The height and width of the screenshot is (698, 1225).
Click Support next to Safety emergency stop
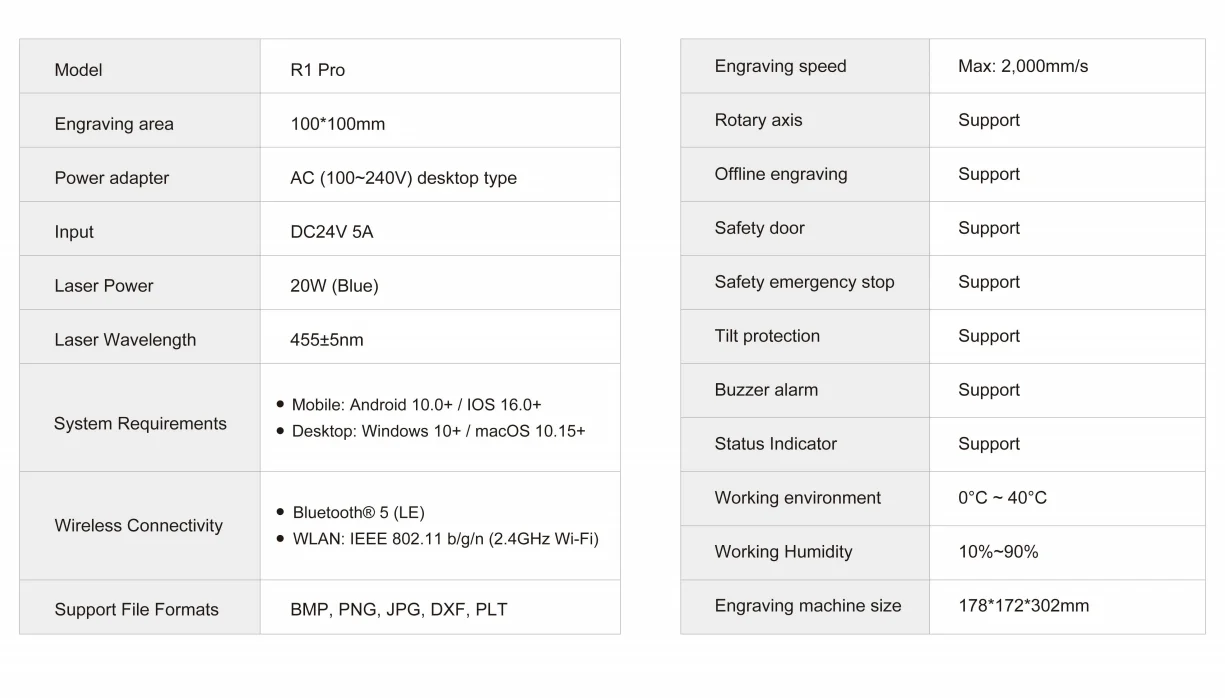pyautogui.click(x=989, y=282)
